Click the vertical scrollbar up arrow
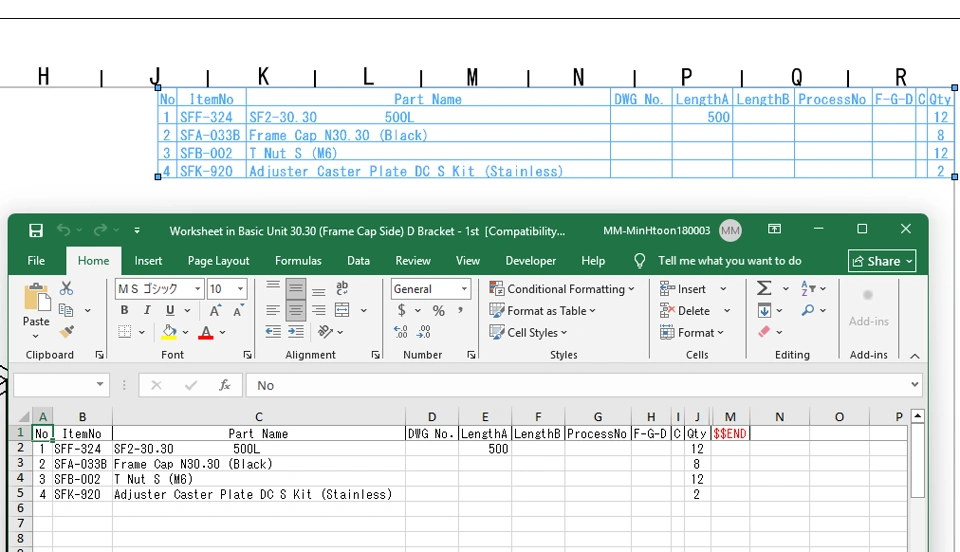This screenshot has height=552, width=960. pos(918,416)
